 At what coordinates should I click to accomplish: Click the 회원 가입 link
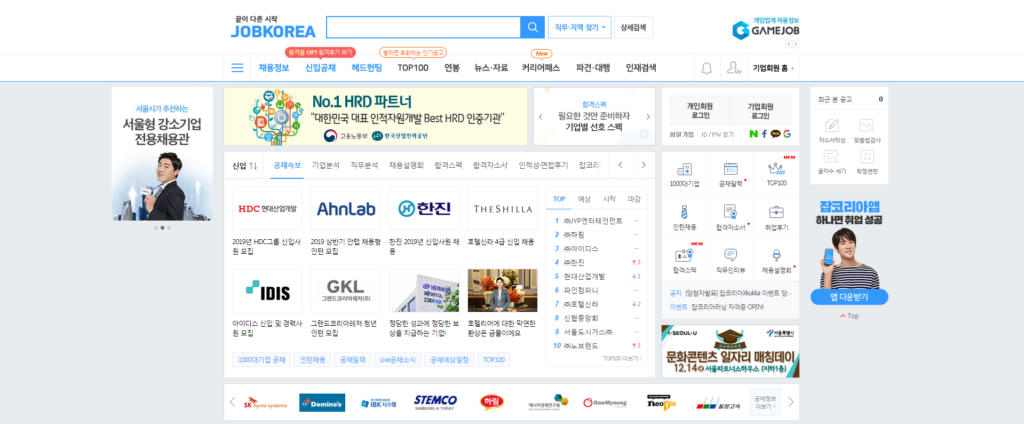(x=681, y=135)
